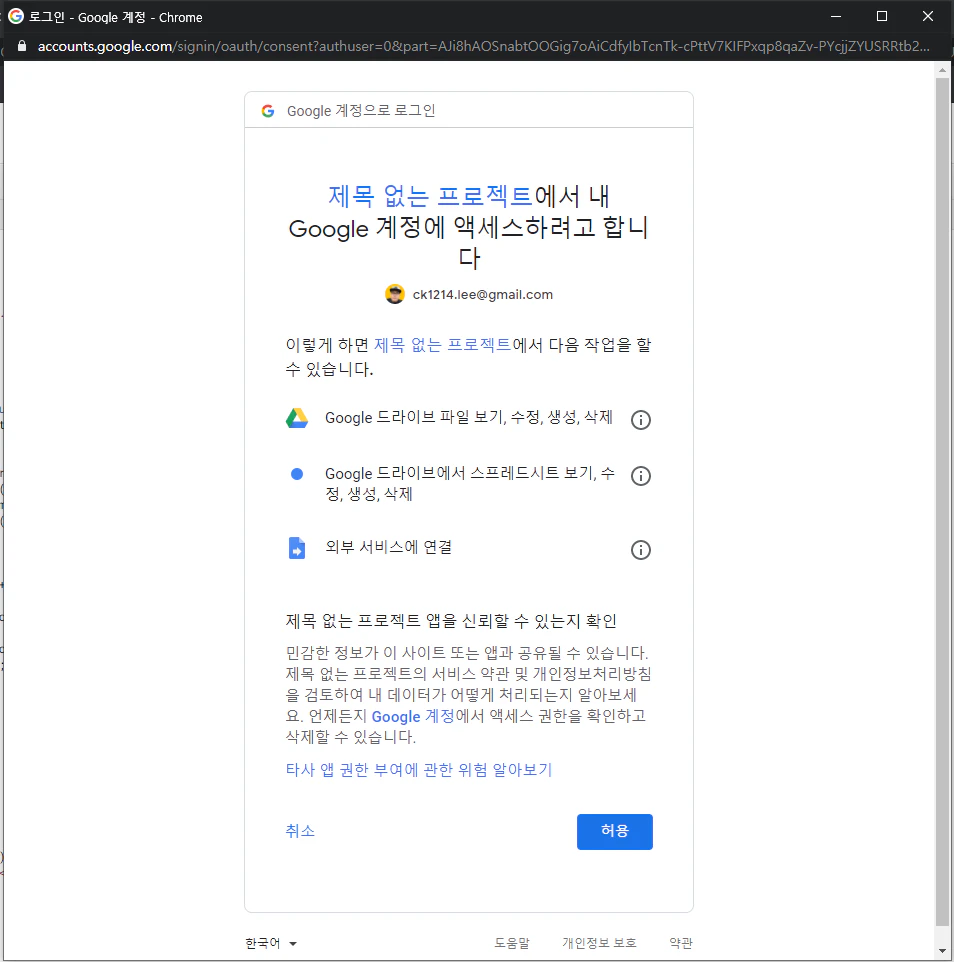Click the vertical scrollbar thumb
Image resolution: width=954 pixels, height=962 pixels.
(942, 501)
